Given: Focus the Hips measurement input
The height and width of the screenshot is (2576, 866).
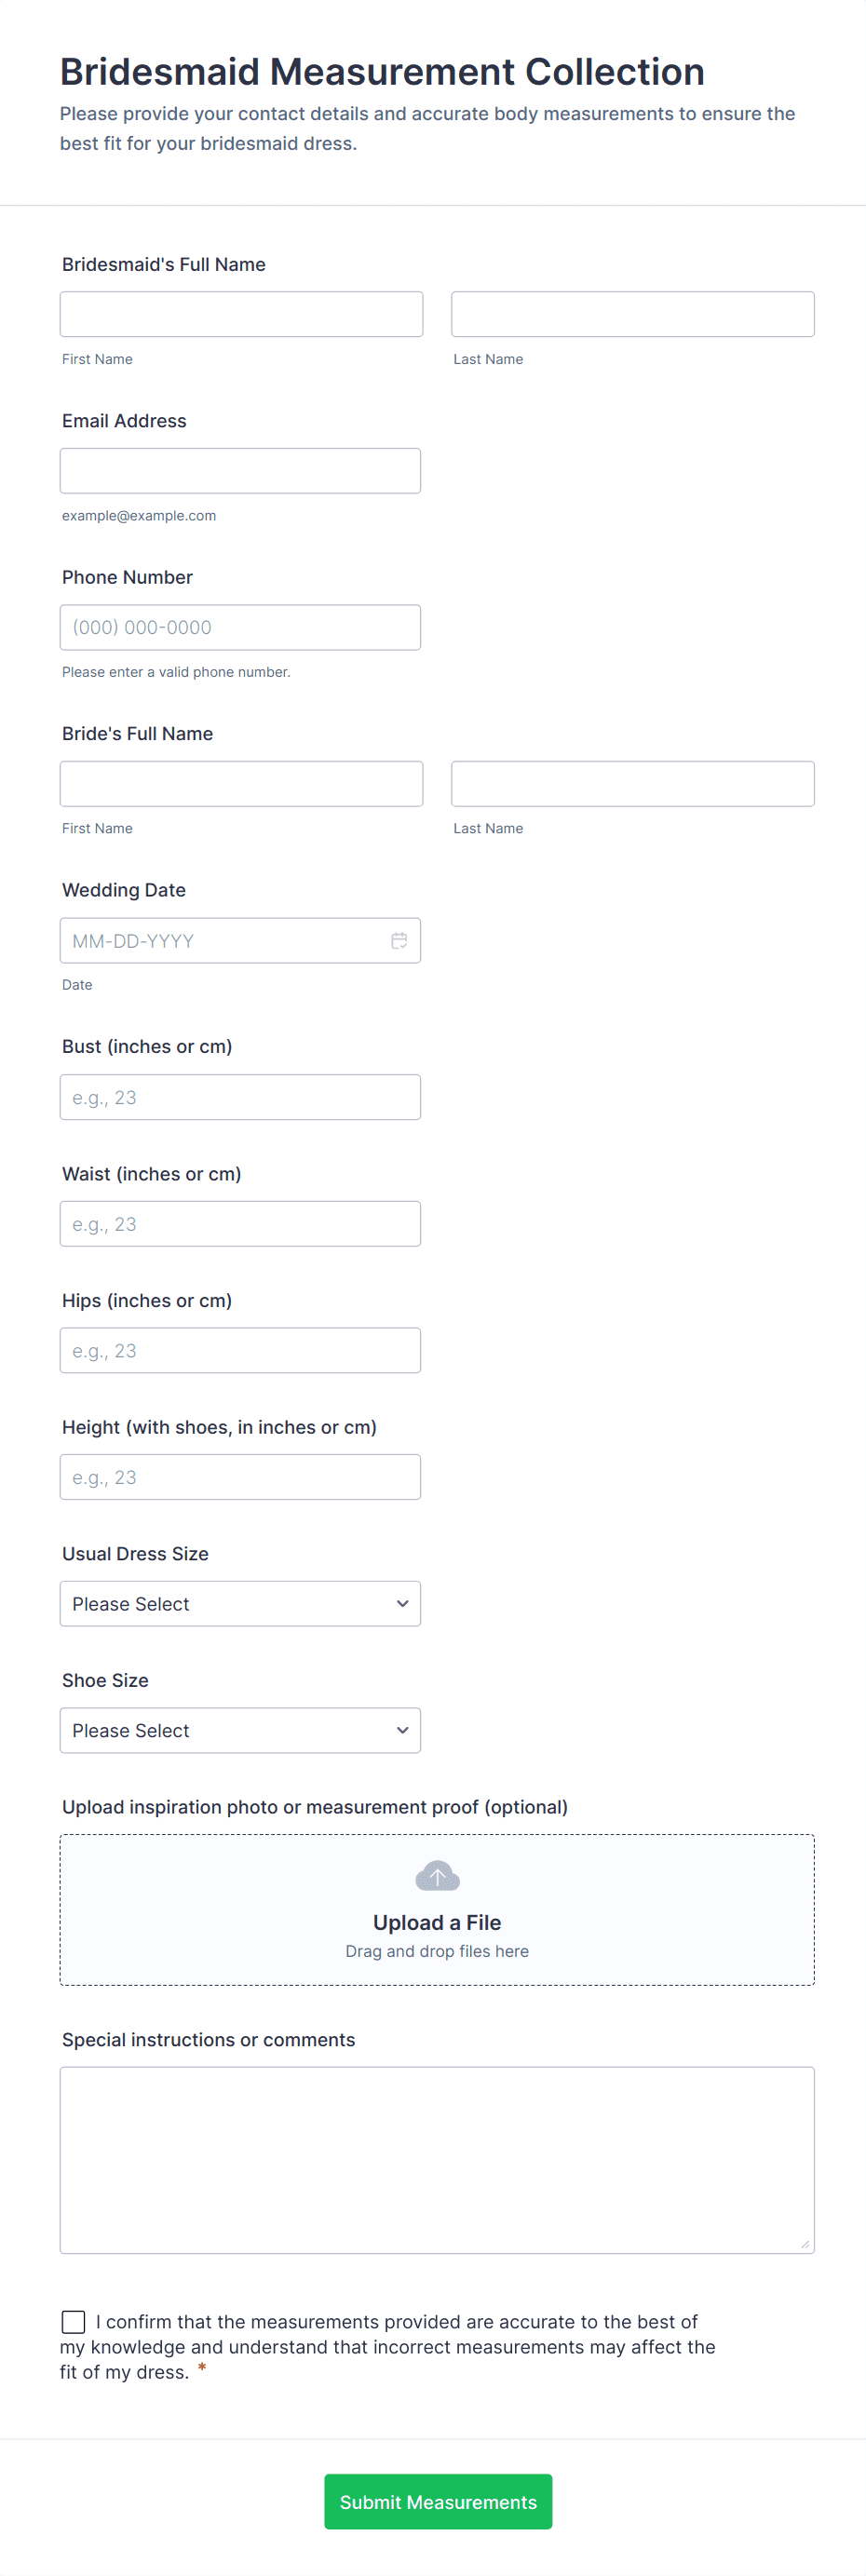Looking at the screenshot, I should (x=240, y=1350).
